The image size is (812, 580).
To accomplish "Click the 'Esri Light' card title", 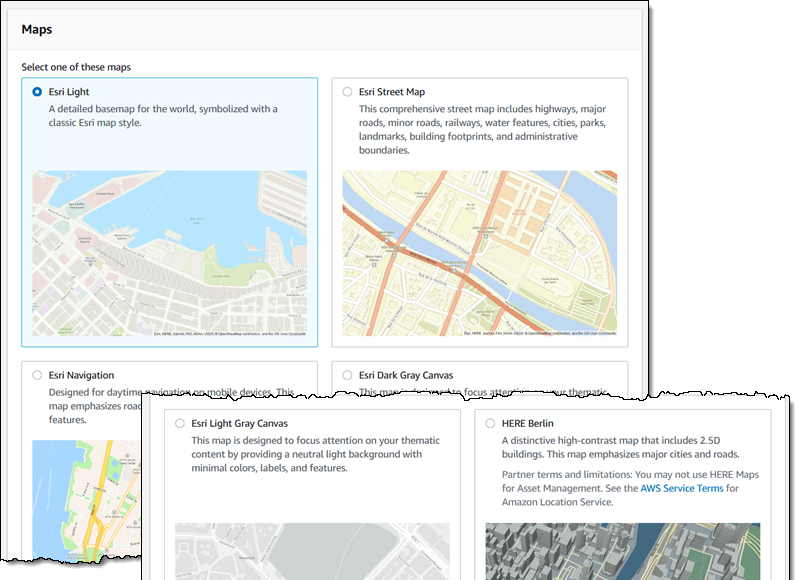I will (x=69, y=92).
